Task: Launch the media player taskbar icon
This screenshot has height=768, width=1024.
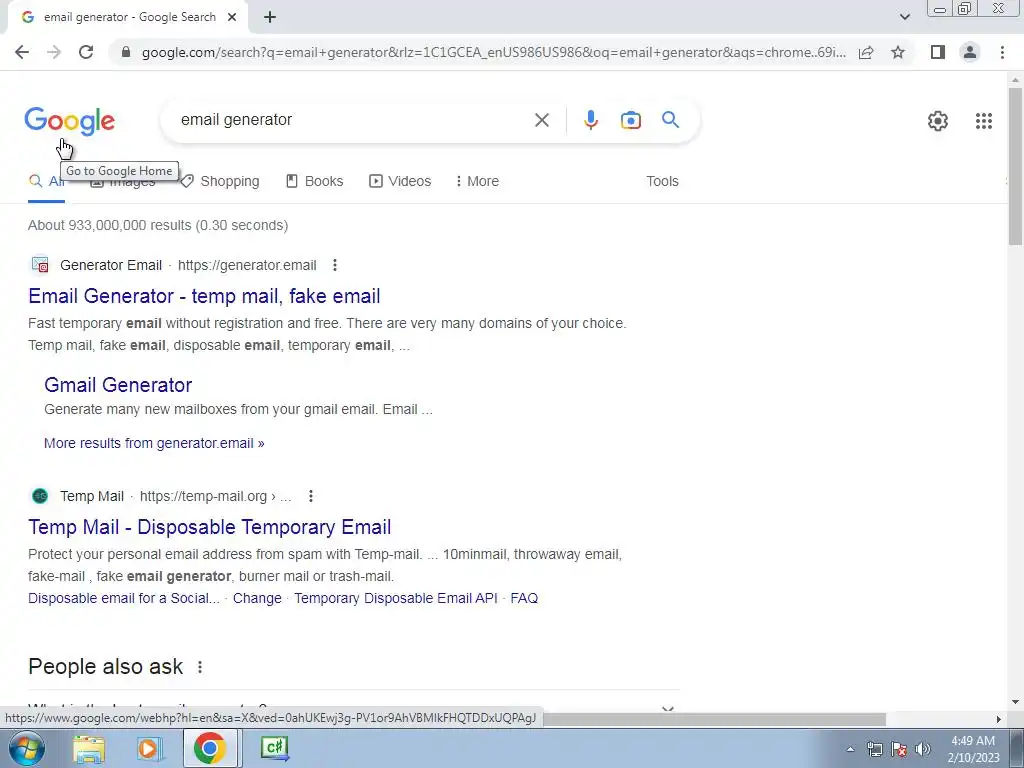Action: (149, 748)
